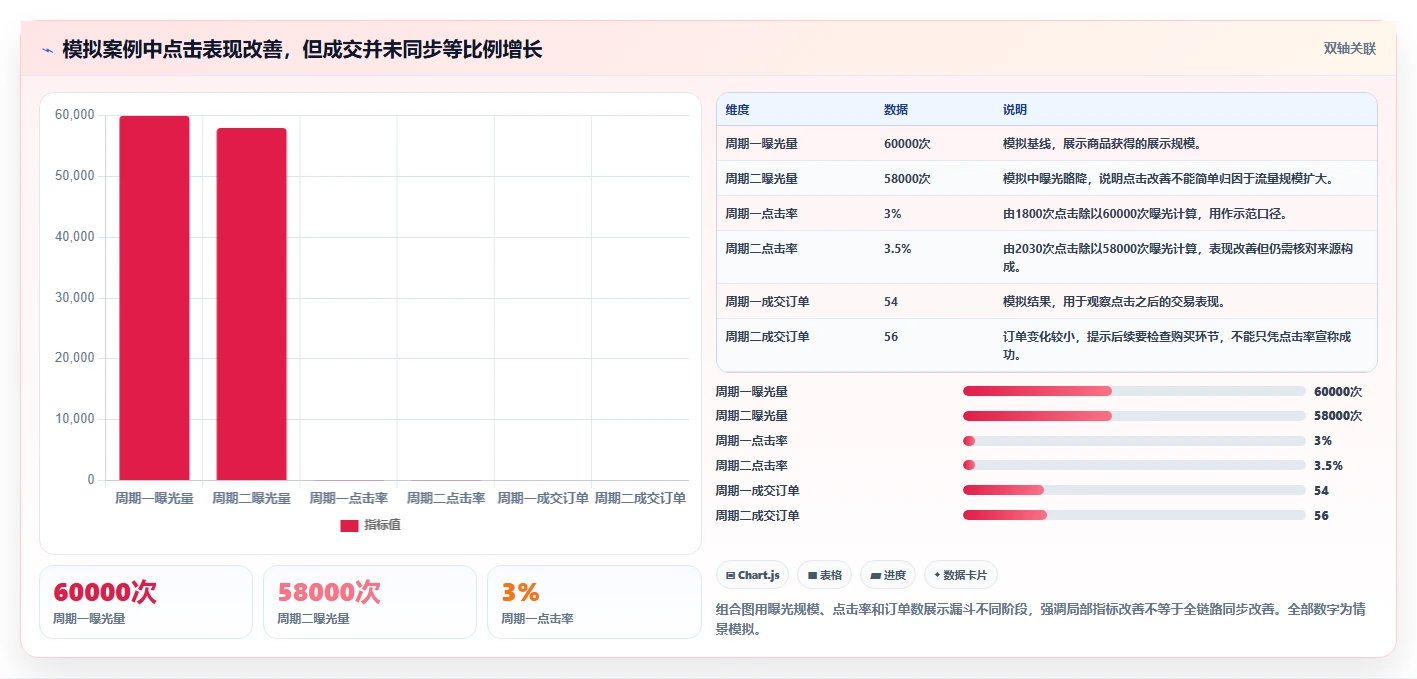Click the 周期二曝光量 progress bar
Viewport: 1417px width, 679px height.
[1134, 416]
